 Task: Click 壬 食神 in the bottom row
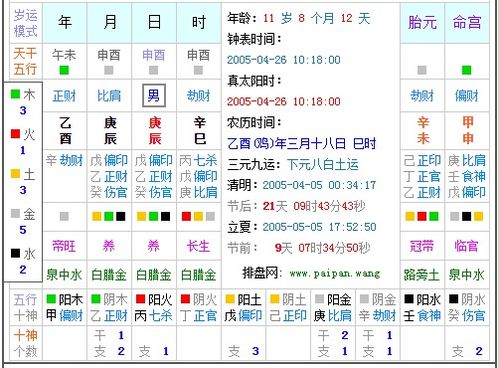[422, 315]
